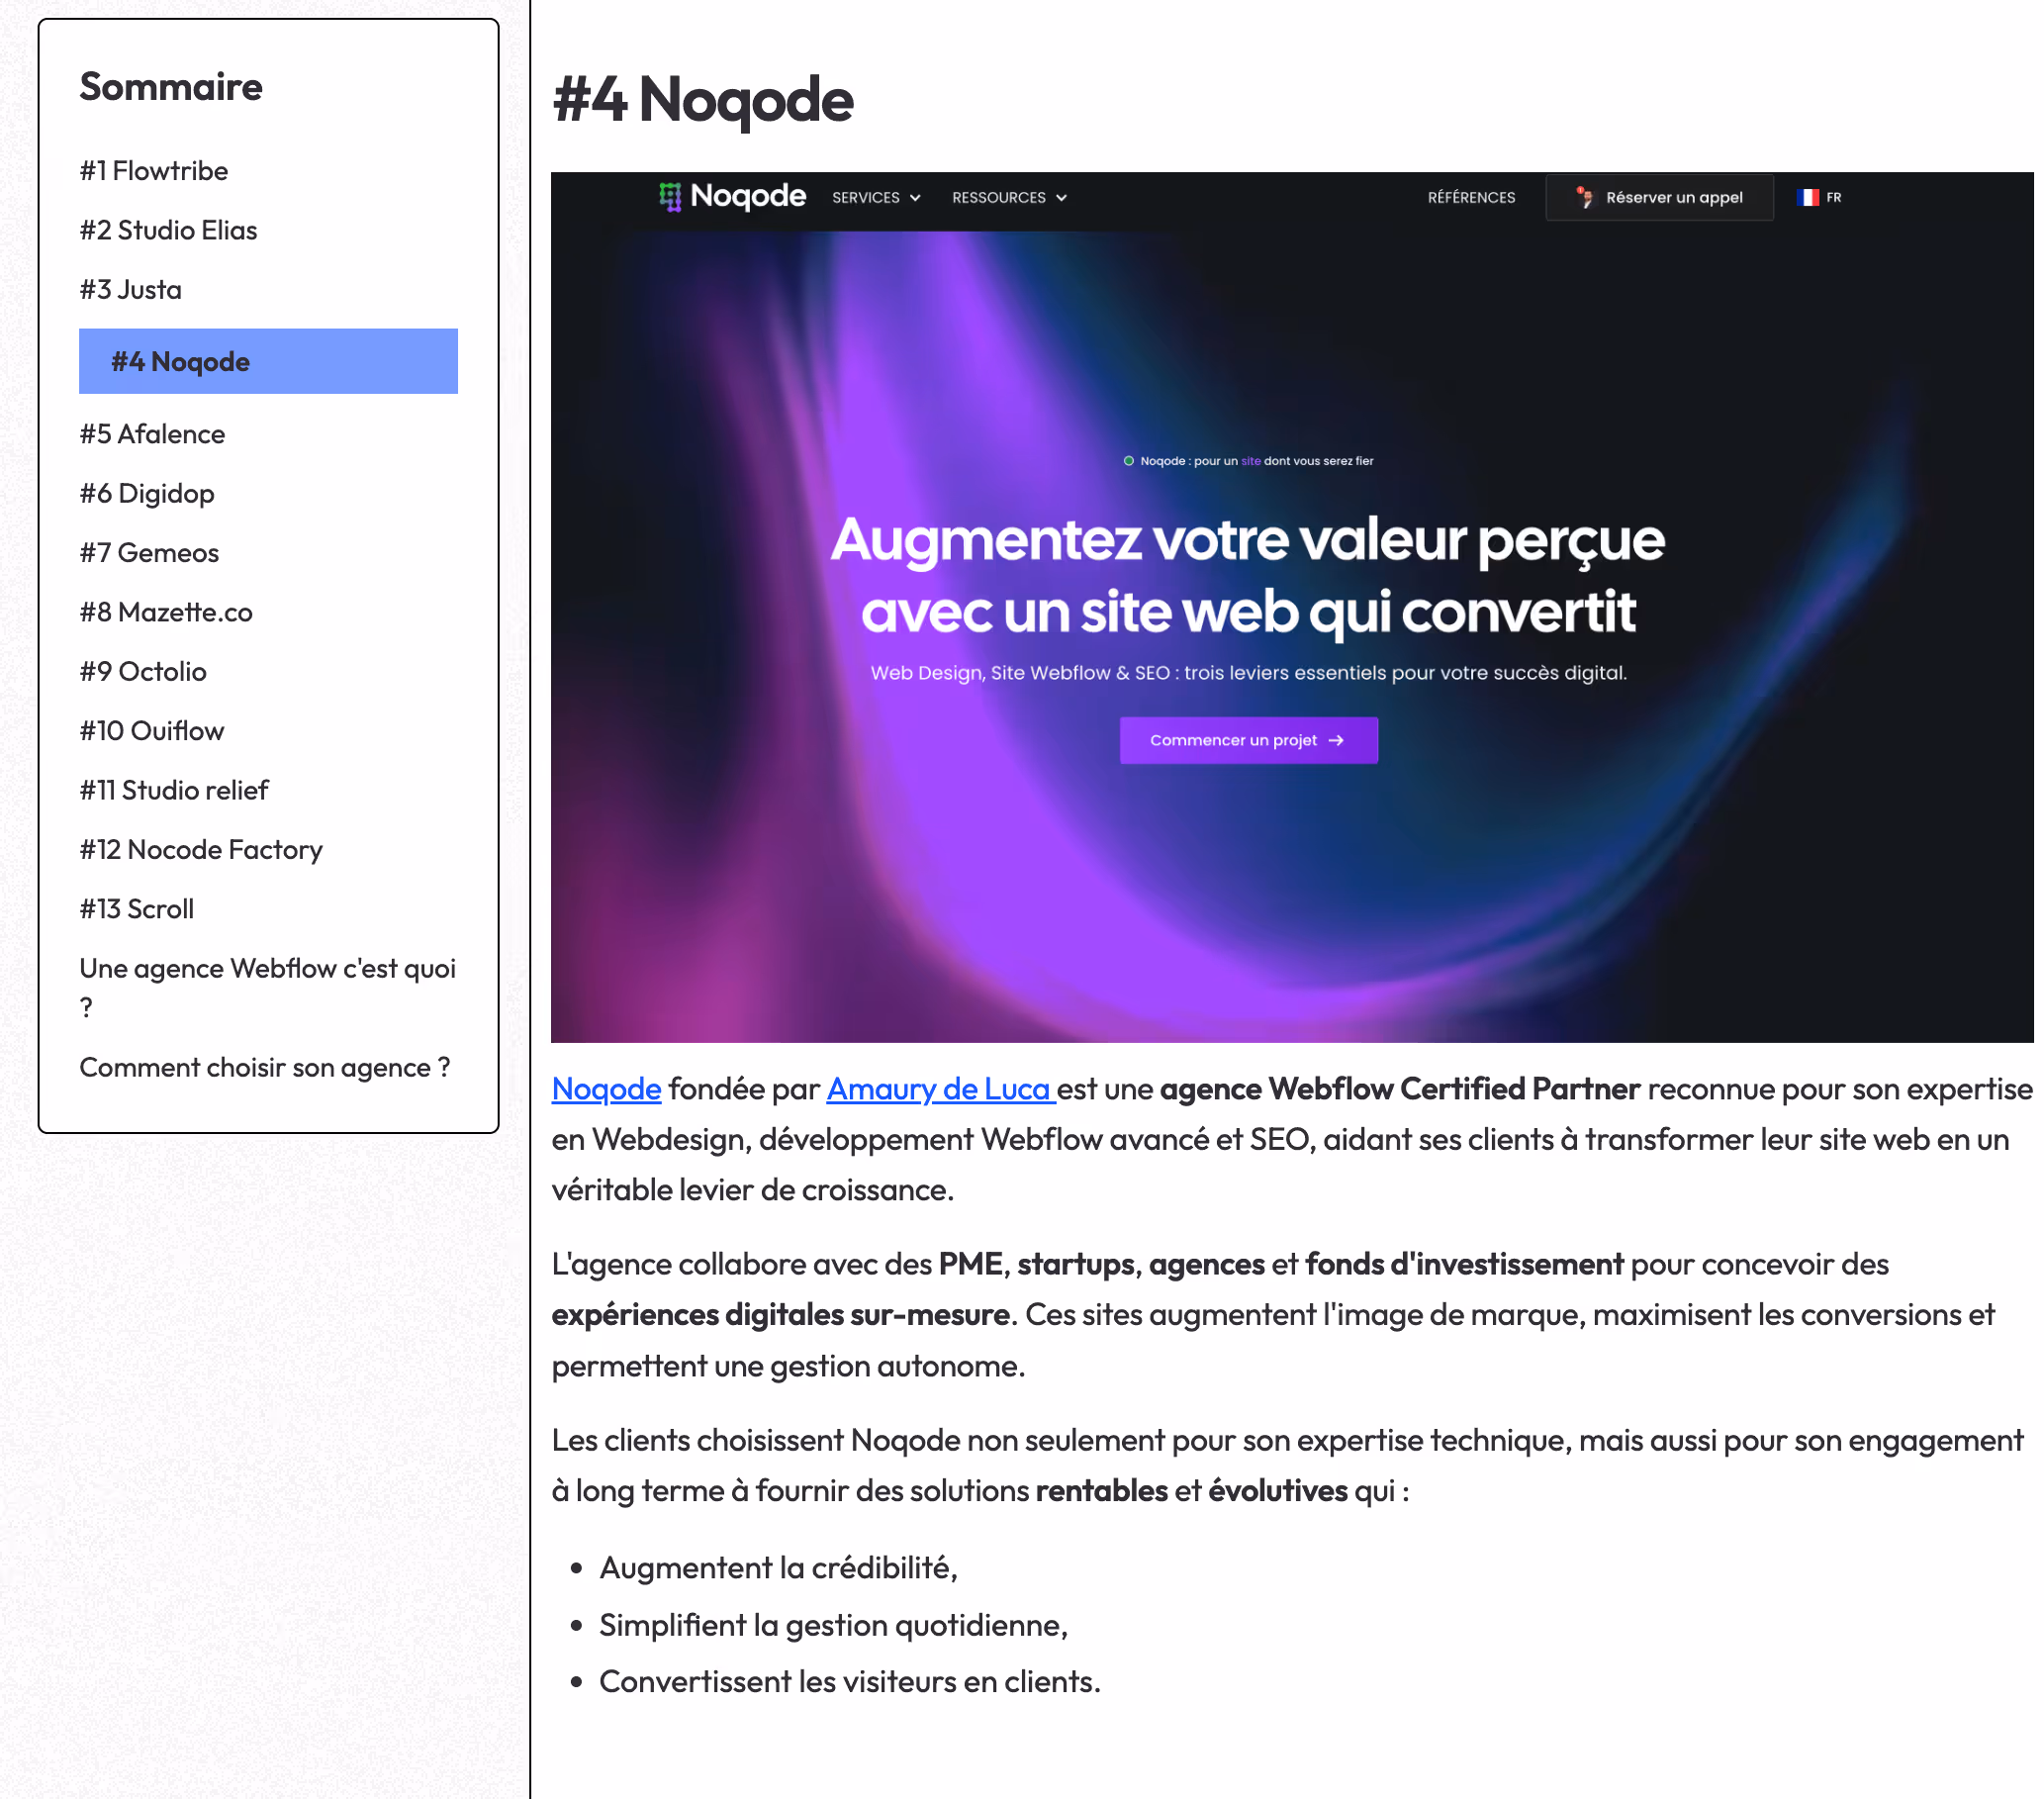Click the Noqode website screenshot thumbnail
This screenshot has height=1799, width=2044.
(1292, 608)
